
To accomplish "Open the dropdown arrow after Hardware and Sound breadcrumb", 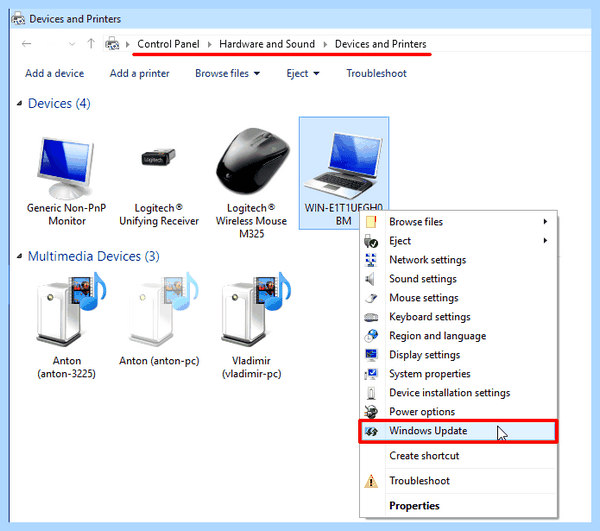I will [x=325, y=44].
